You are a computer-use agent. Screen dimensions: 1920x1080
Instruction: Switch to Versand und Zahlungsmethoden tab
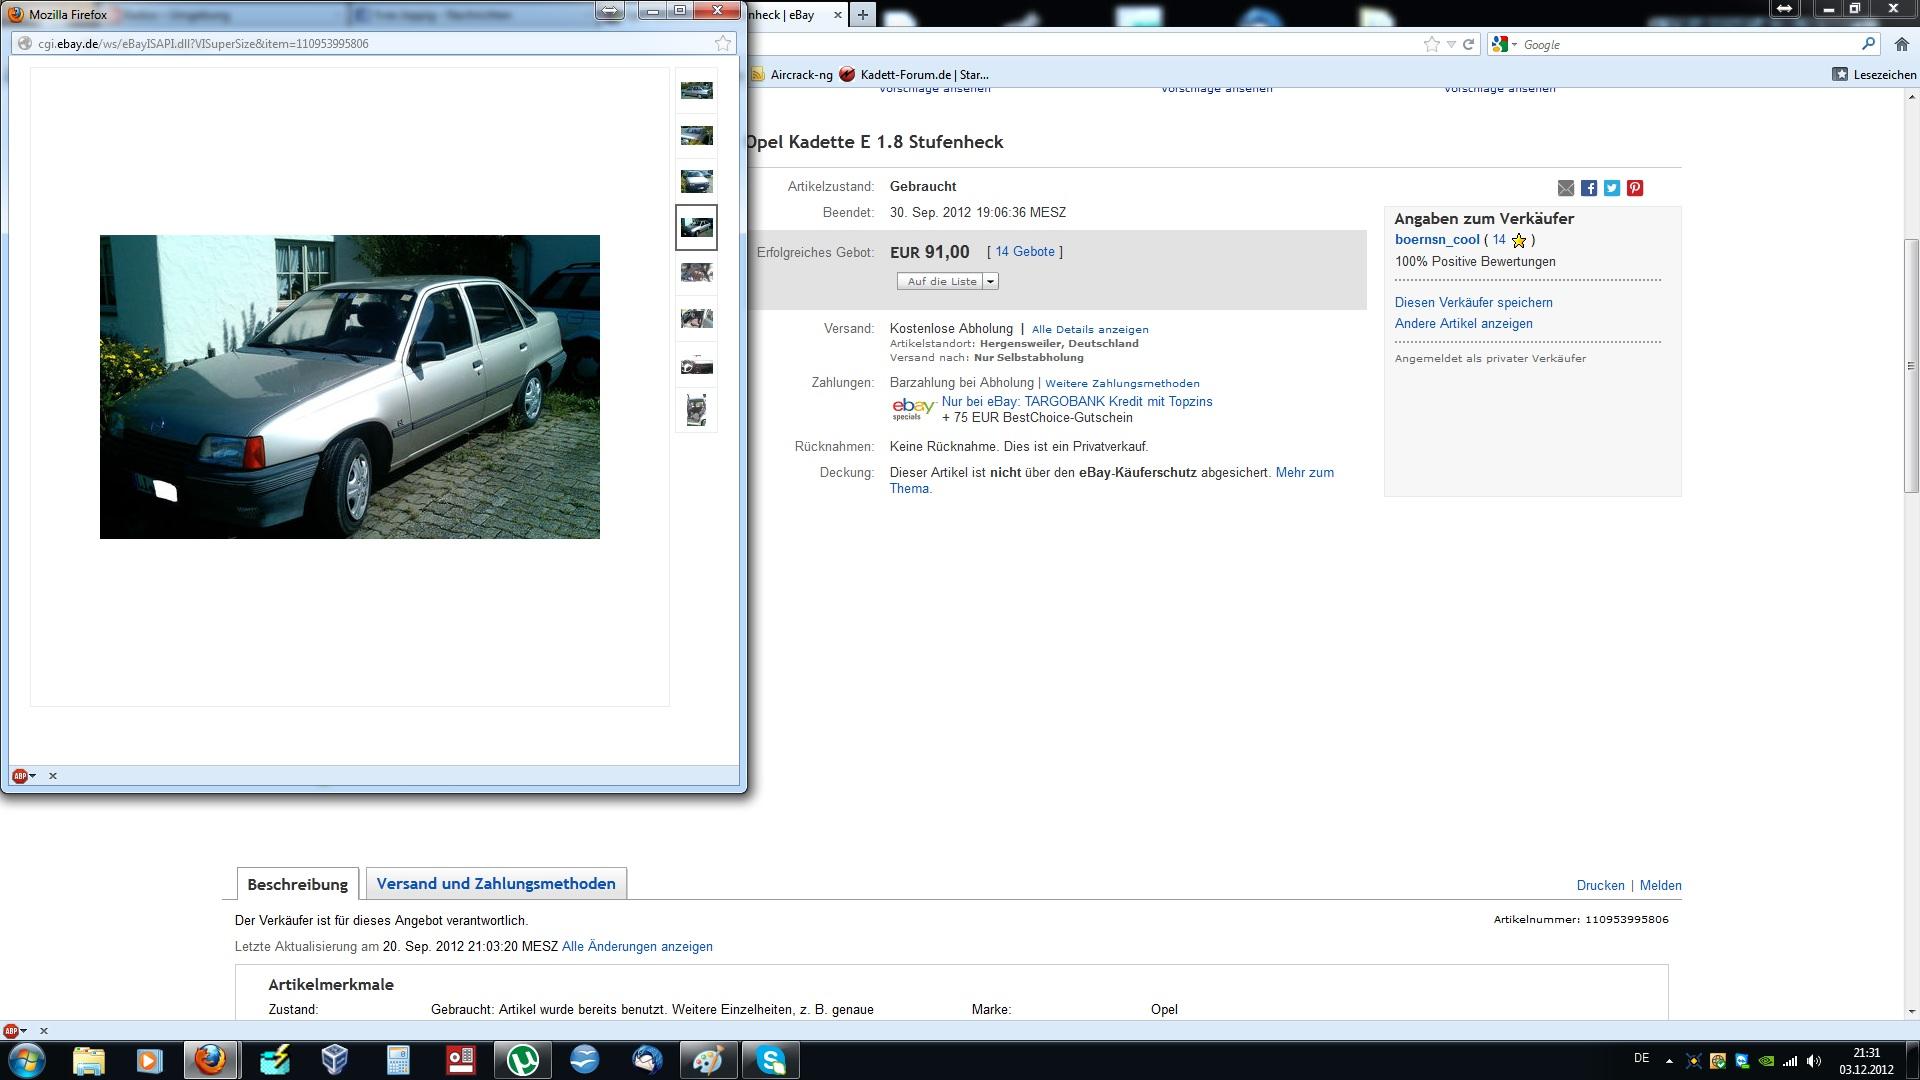coord(496,884)
